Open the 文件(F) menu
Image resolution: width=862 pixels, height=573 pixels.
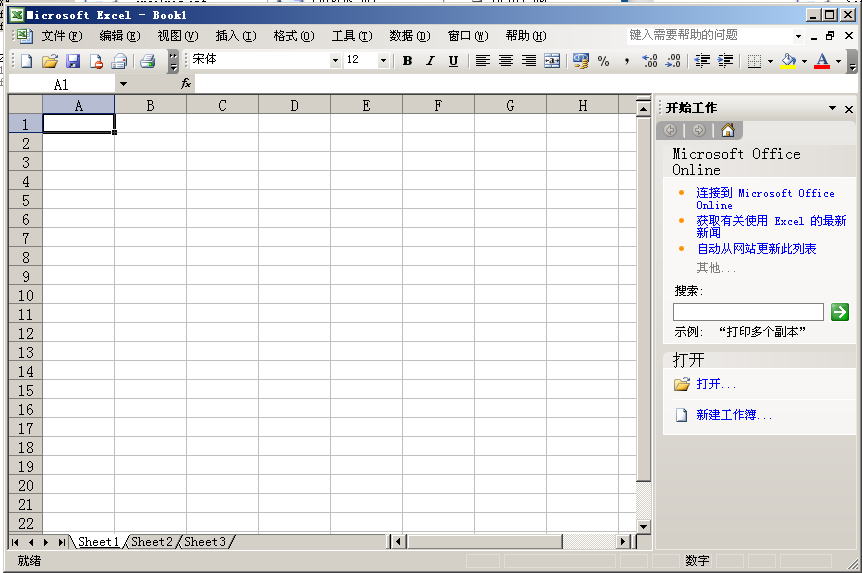coord(62,36)
